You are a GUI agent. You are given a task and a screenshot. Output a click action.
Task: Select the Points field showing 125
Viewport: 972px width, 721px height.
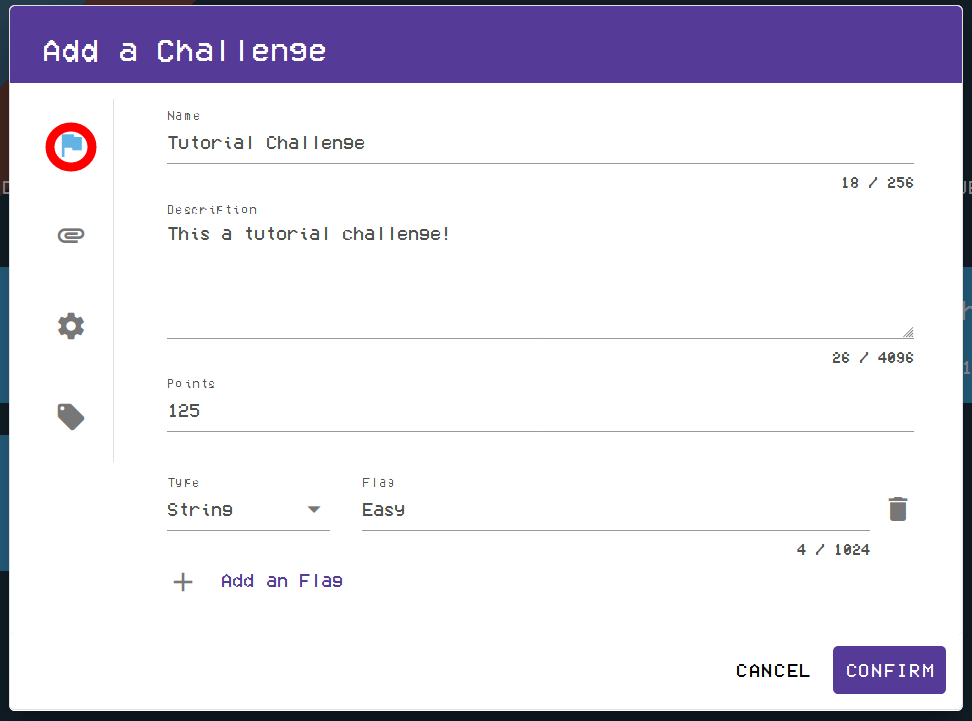pos(540,411)
